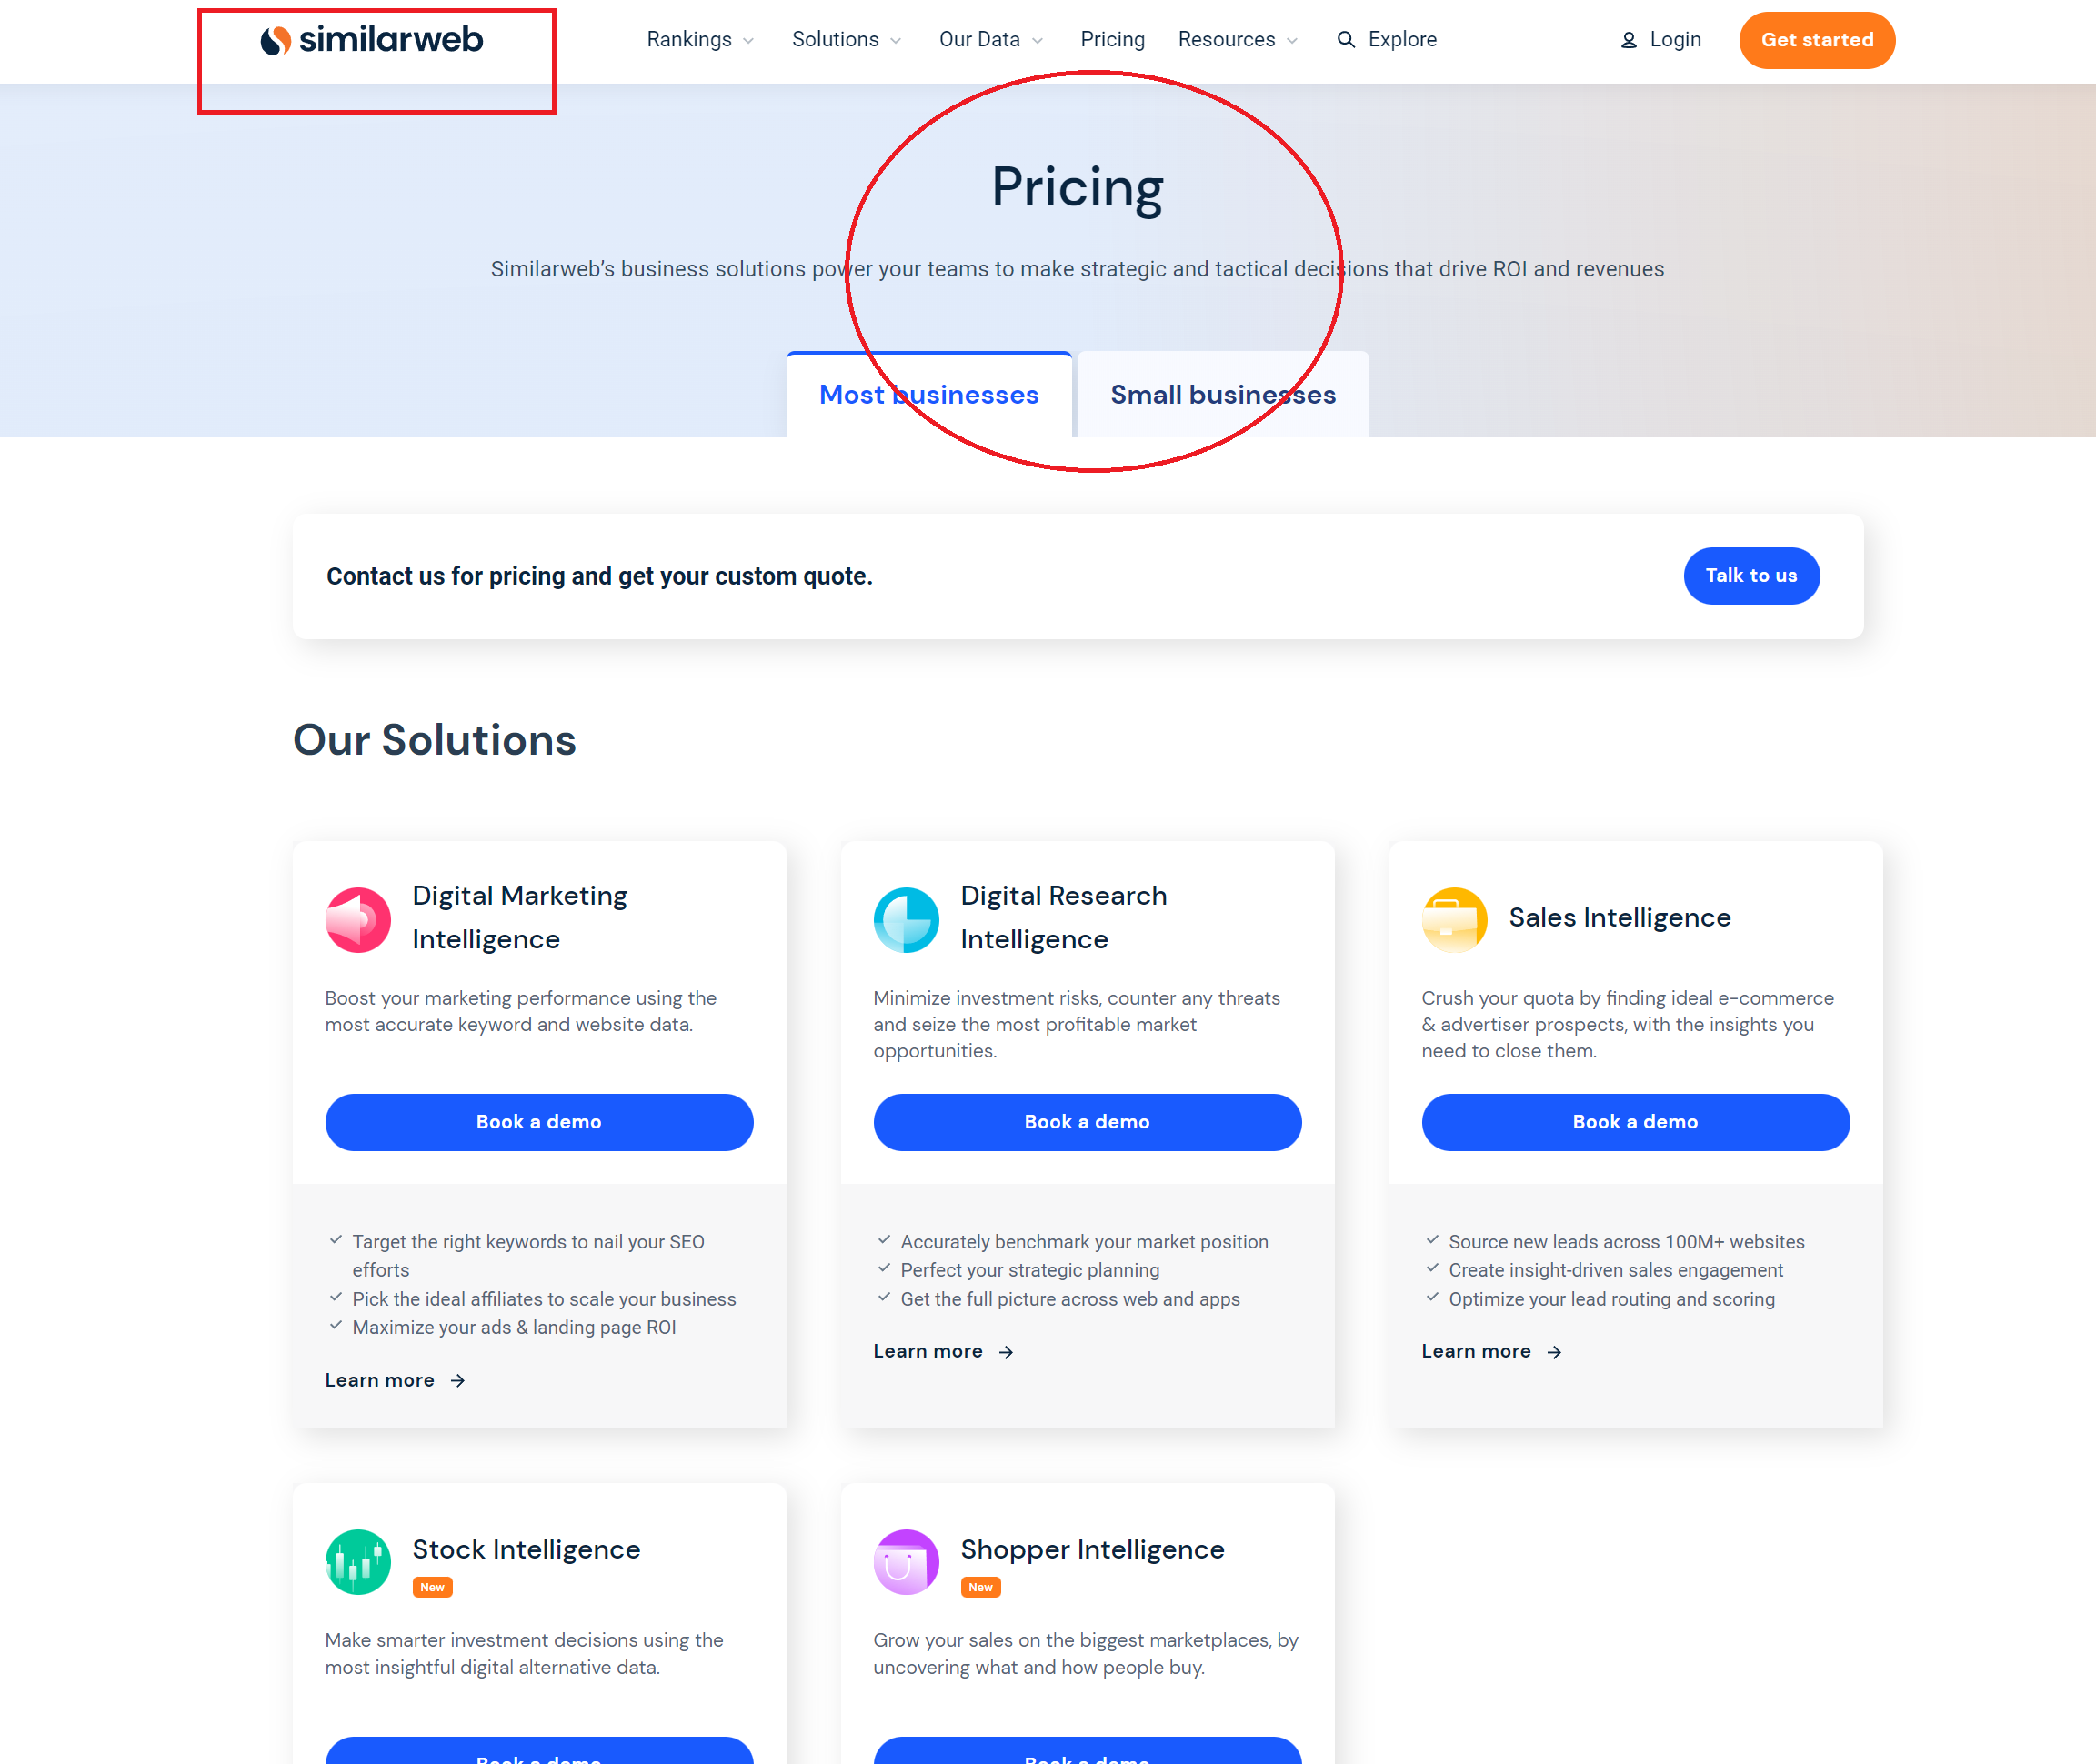Click the Digital Marketing Intelligence megaphone icon
Image resolution: width=2096 pixels, height=1764 pixels.
[x=357, y=919]
